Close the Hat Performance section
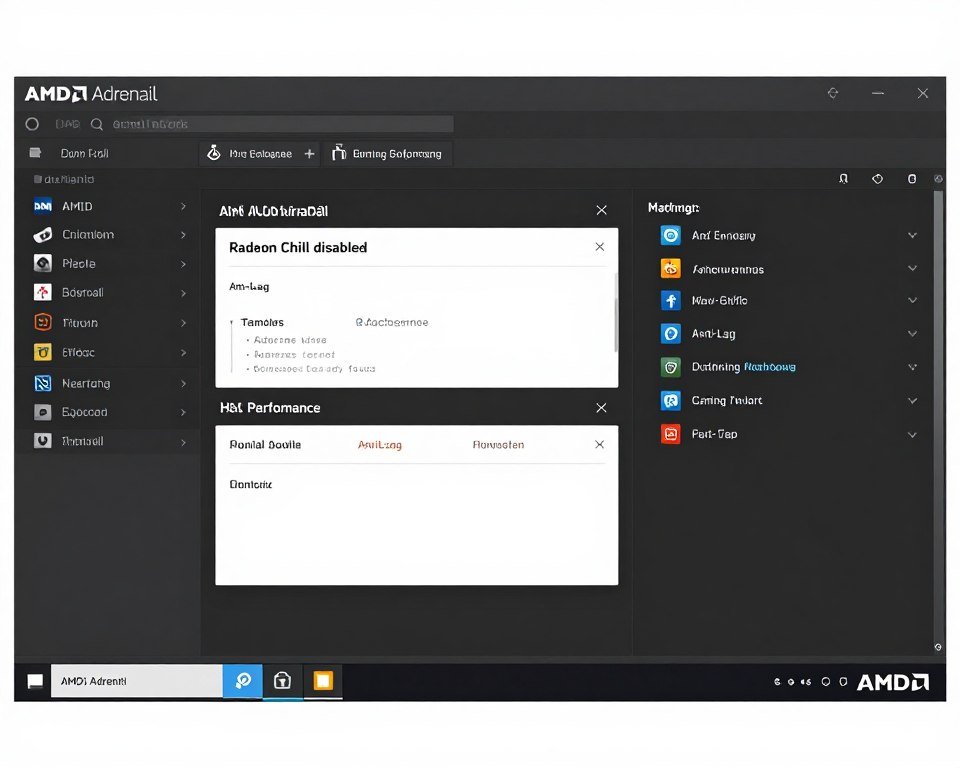 point(601,408)
